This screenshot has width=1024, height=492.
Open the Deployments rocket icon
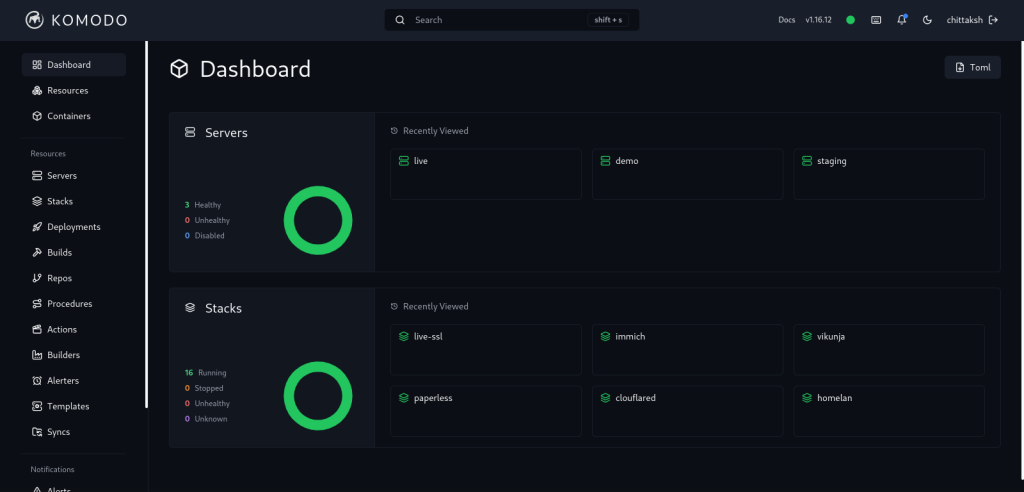coord(37,227)
